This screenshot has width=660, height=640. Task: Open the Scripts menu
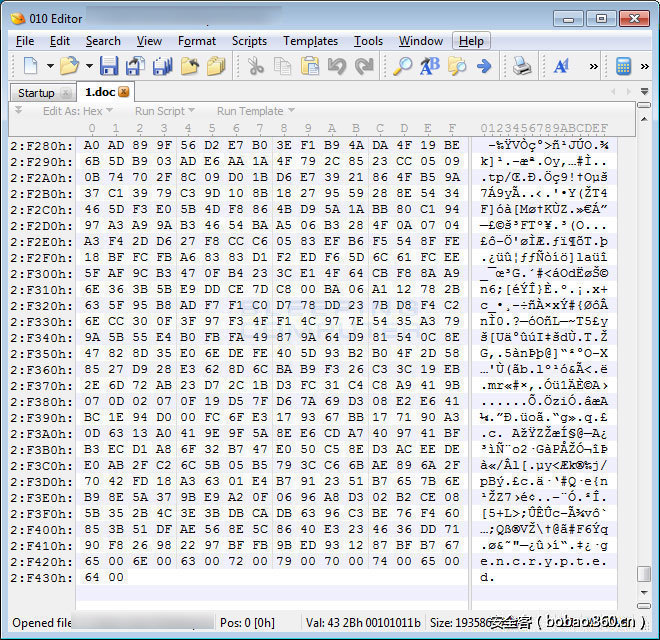coord(249,41)
